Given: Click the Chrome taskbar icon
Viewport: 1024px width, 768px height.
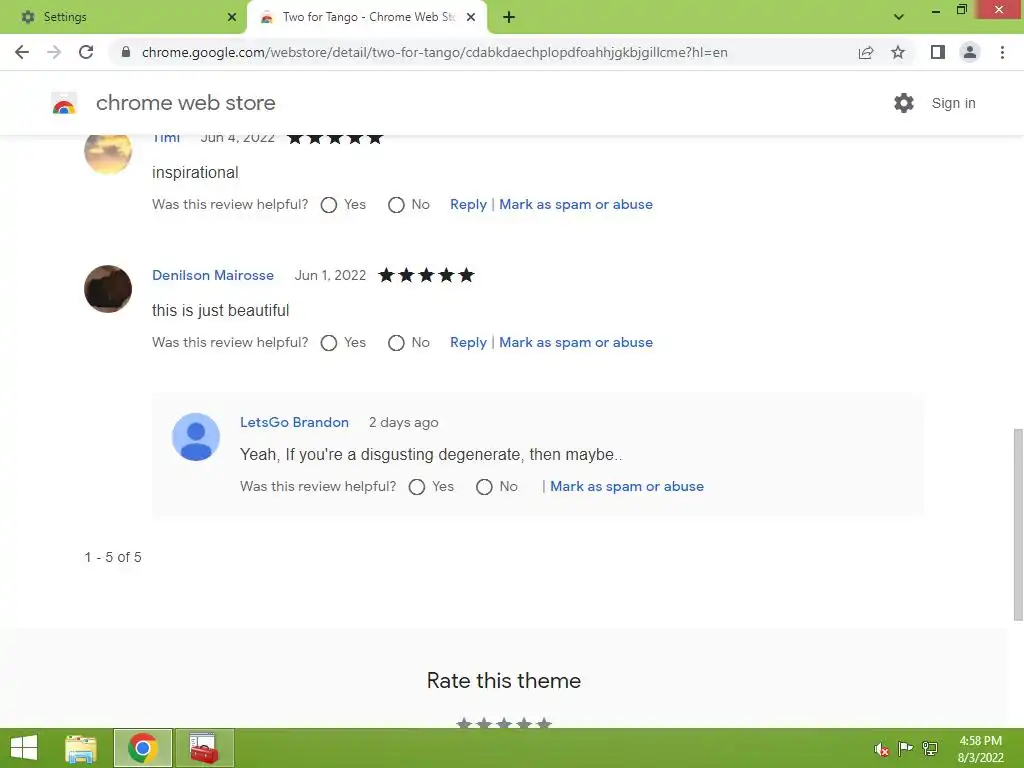Looking at the screenshot, I should 143,748.
